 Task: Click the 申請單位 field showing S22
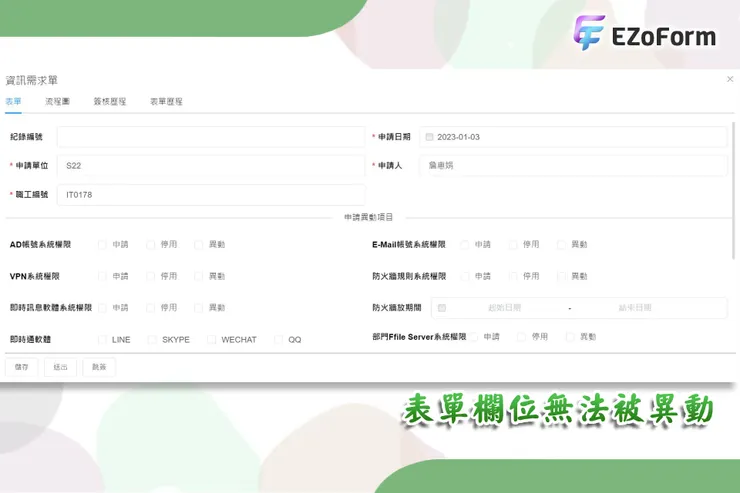211,166
